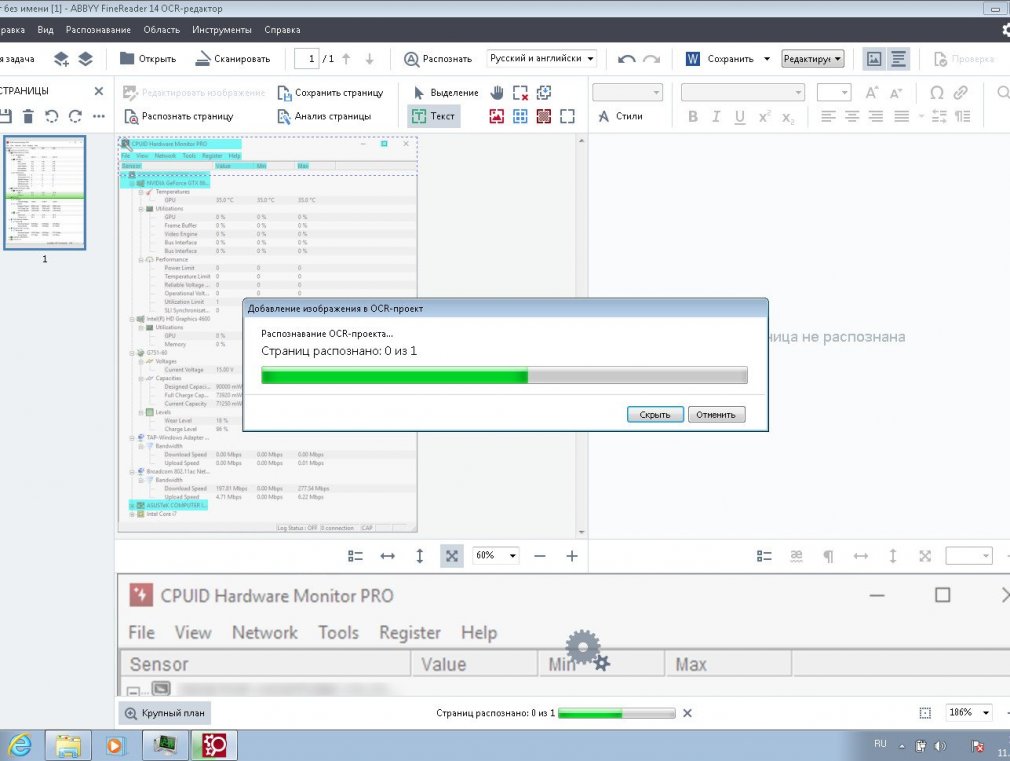
Task: Toggle Крупный план close-up pane
Action: pyautogui.click(x=165, y=713)
